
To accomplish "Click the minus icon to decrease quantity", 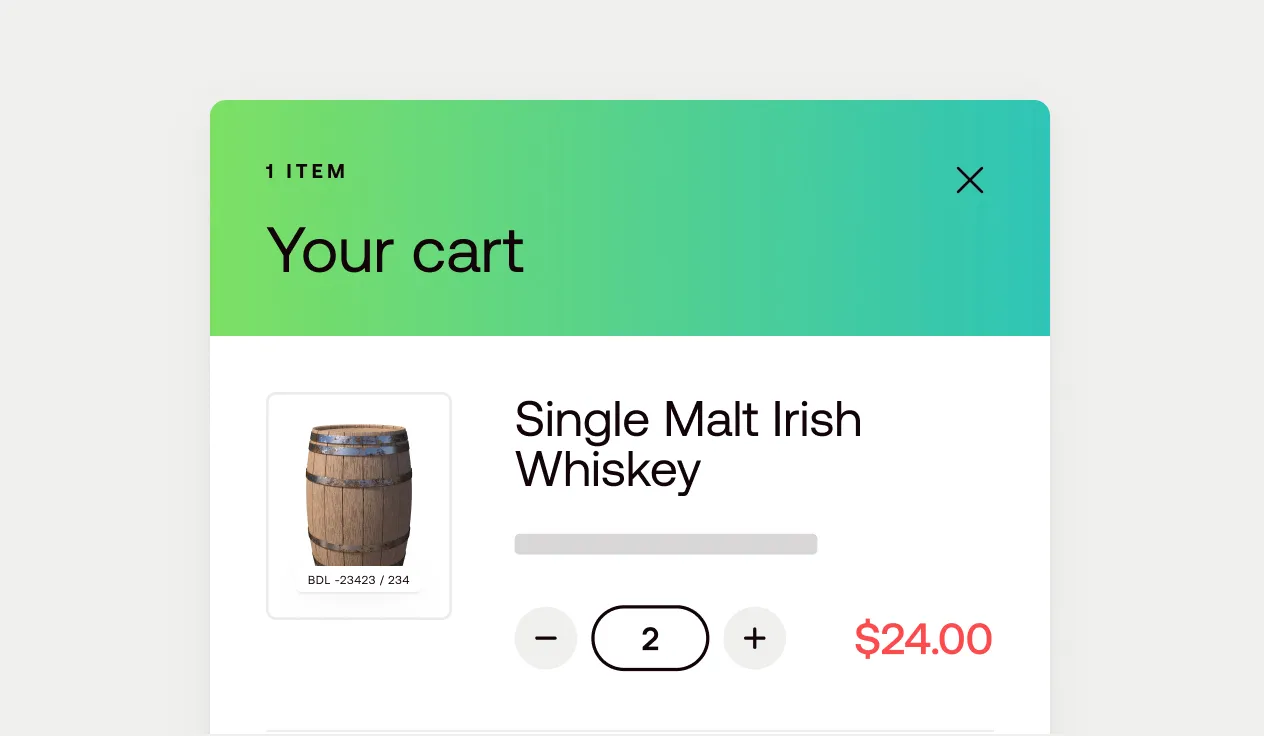I will click(x=546, y=638).
